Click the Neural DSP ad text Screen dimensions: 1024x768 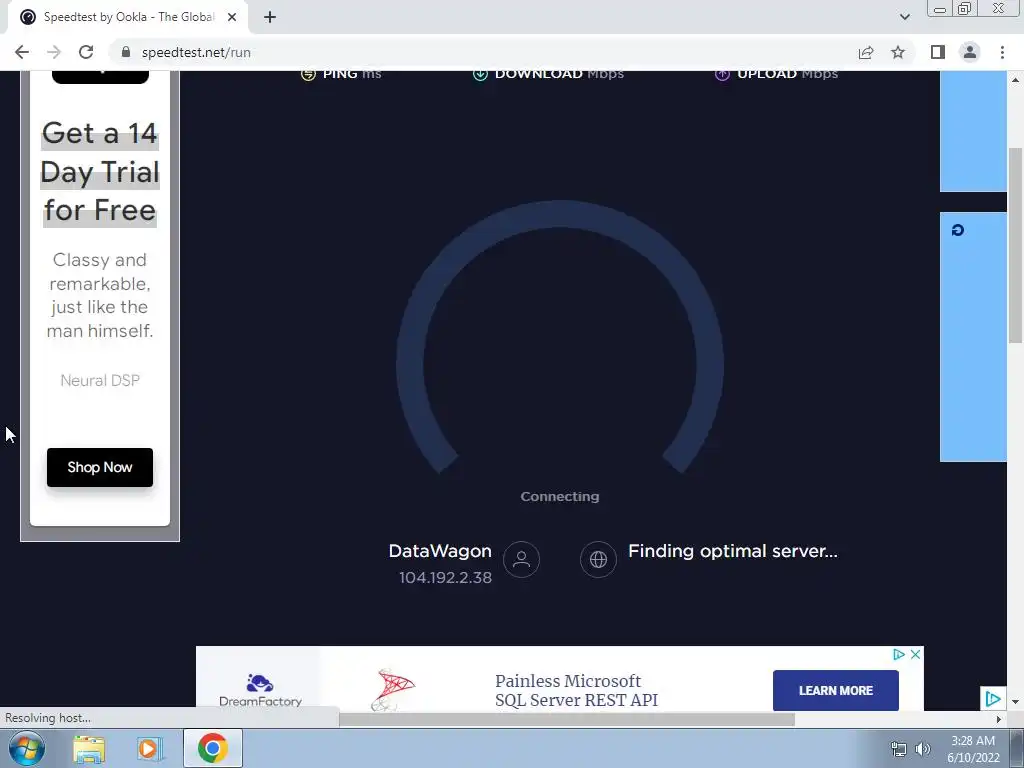100,381
